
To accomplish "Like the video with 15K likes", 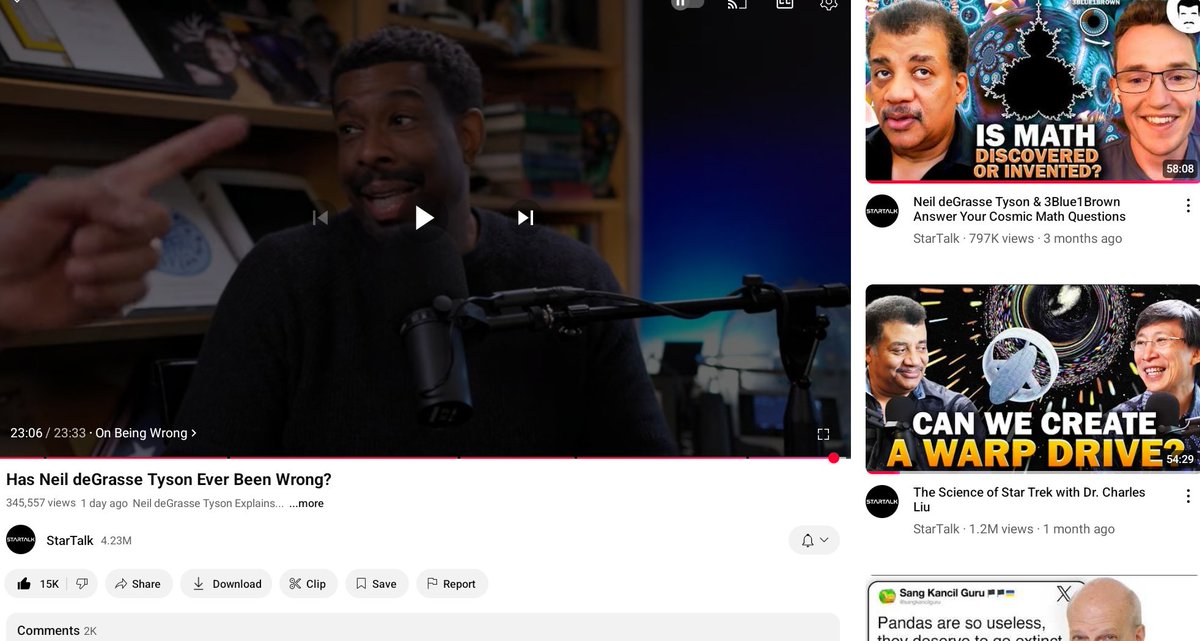I will (37, 584).
